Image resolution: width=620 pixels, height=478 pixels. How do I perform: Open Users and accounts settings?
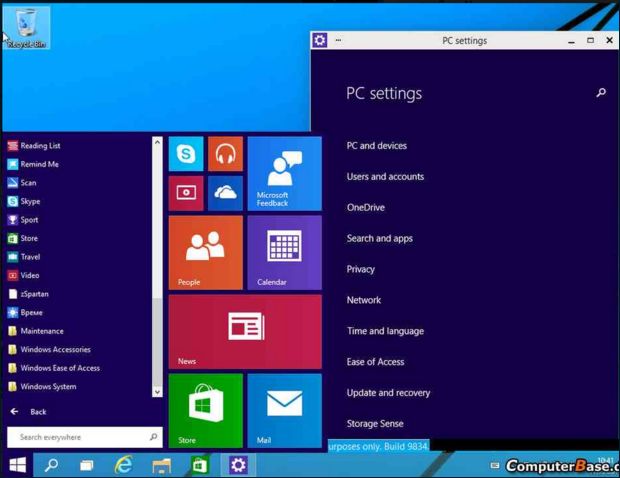[x=386, y=177]
